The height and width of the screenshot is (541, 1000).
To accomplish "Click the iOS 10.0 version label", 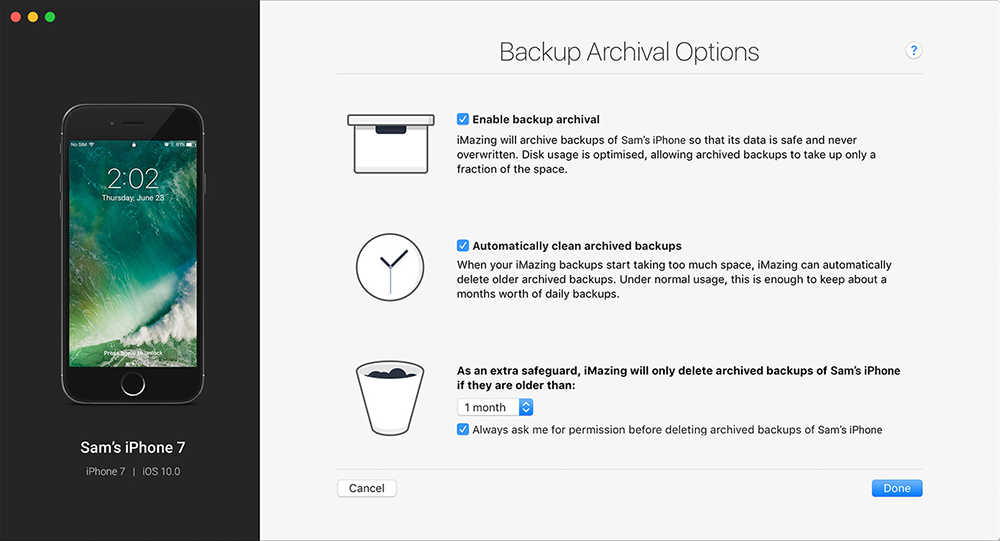I will coord(161,471).
